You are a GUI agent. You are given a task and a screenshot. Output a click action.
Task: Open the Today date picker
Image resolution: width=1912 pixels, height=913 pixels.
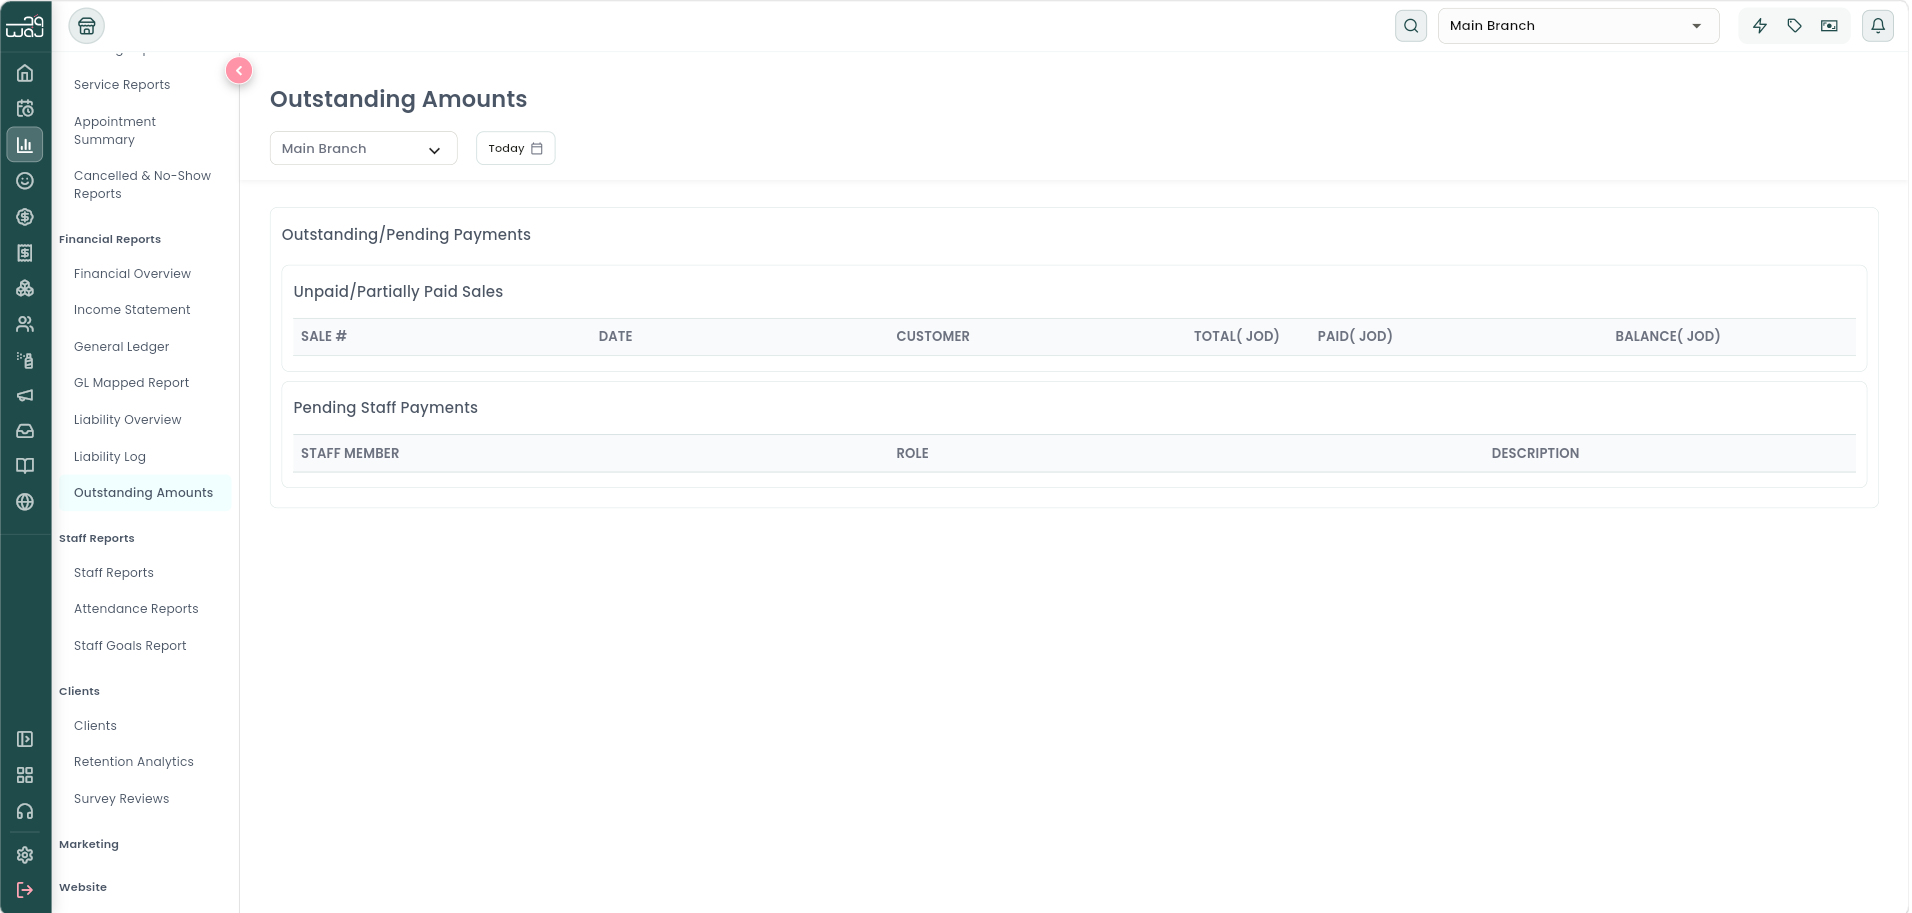tap(515, 148)
